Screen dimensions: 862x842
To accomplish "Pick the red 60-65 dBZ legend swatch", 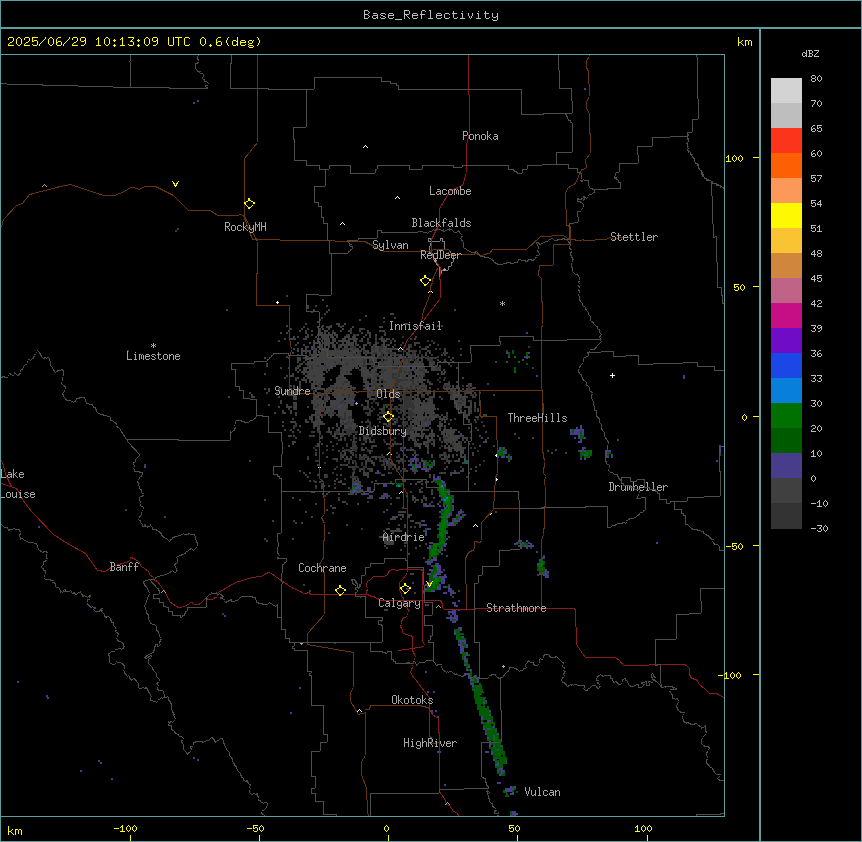I will point(786,140).
